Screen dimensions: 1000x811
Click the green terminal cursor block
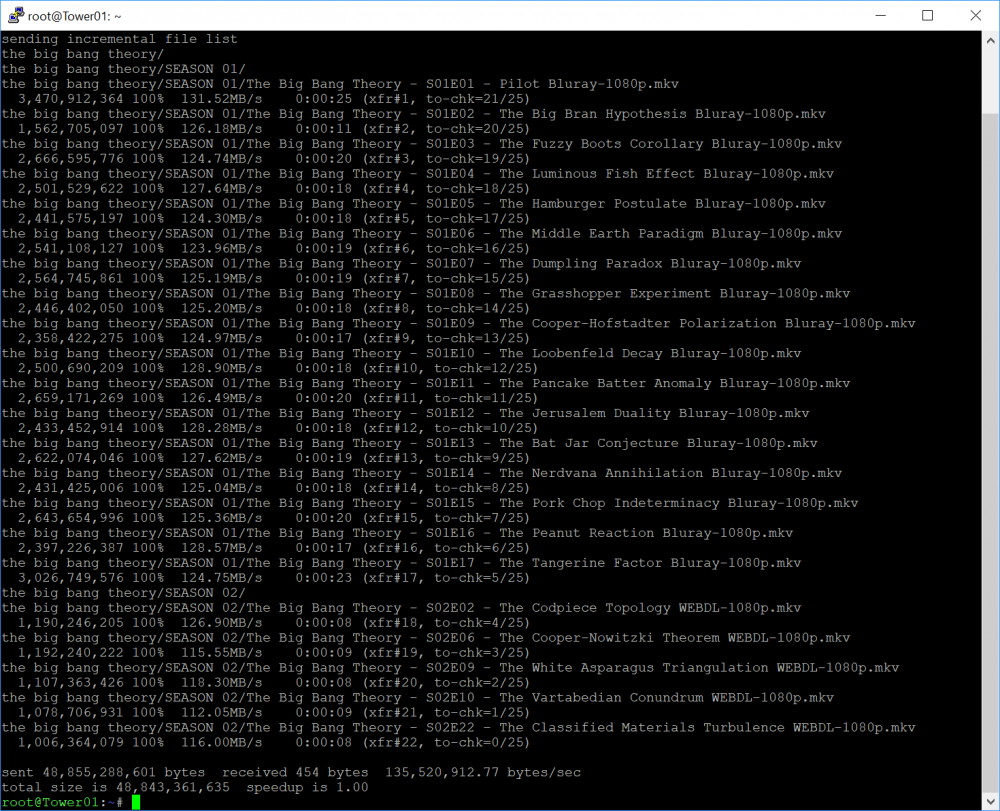click(136, 803)
